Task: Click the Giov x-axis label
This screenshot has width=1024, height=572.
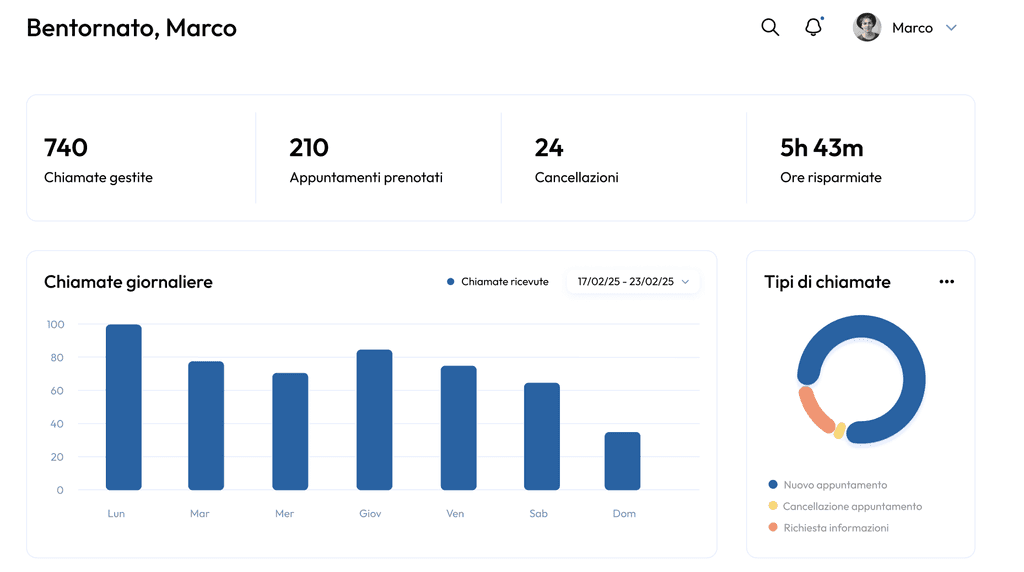Action: tap(370, 513)
